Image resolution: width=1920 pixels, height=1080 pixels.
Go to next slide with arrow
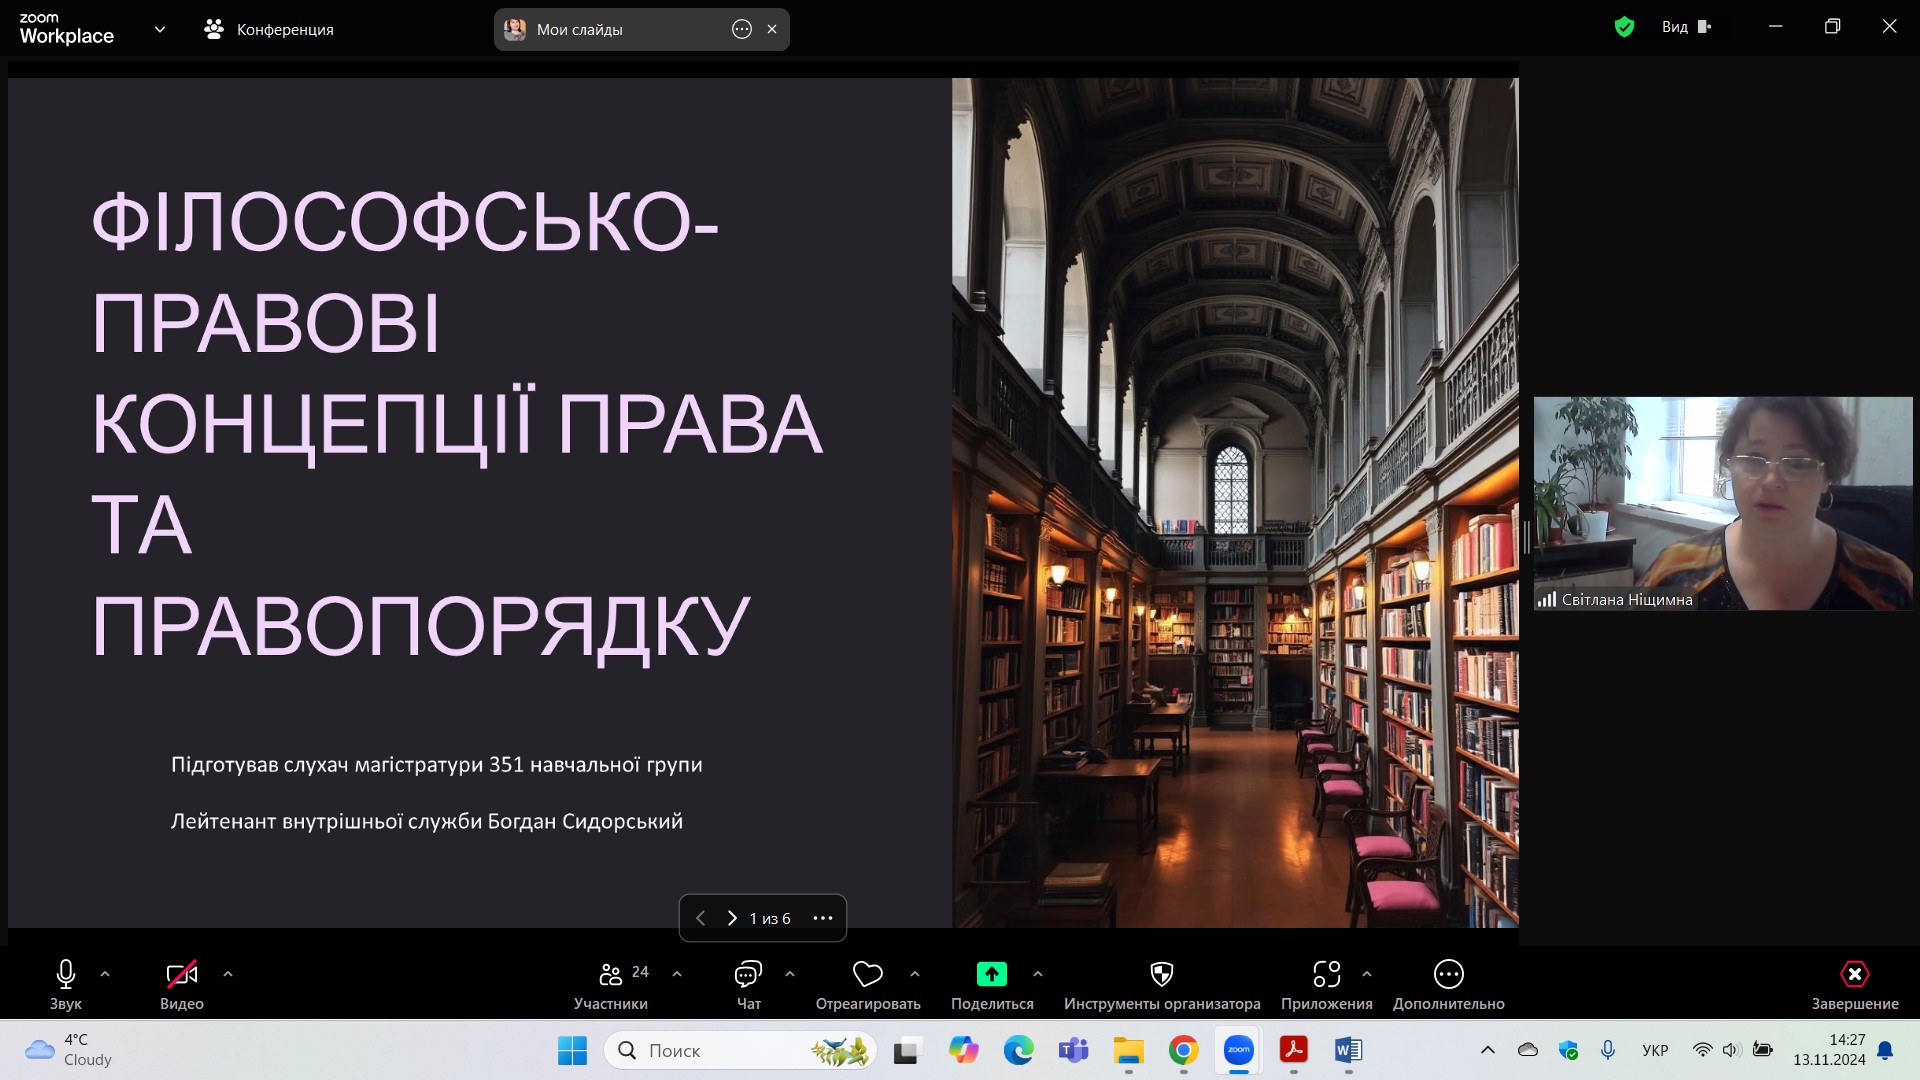click(x=732, y=918)
